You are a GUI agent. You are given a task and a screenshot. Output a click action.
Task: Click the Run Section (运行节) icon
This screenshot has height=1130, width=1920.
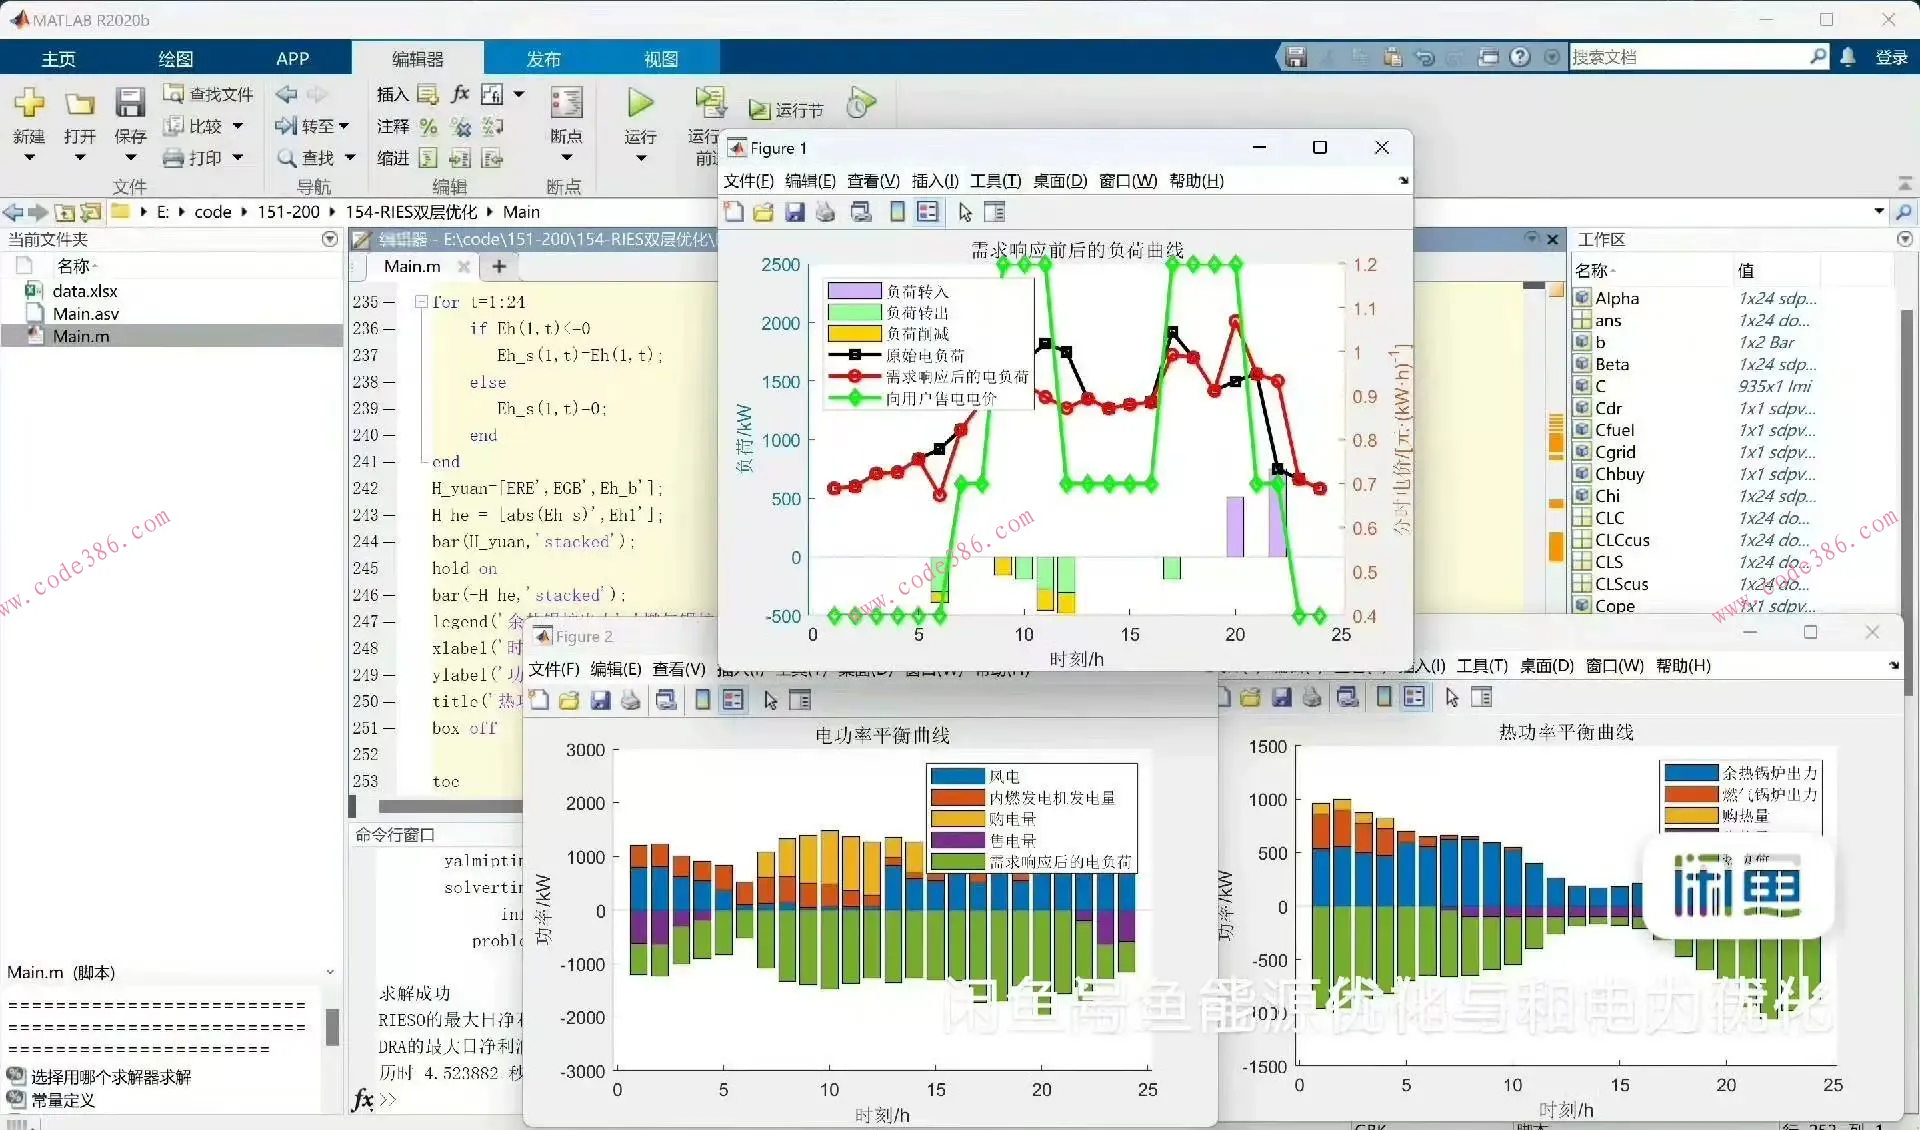[x=760, y=109]
